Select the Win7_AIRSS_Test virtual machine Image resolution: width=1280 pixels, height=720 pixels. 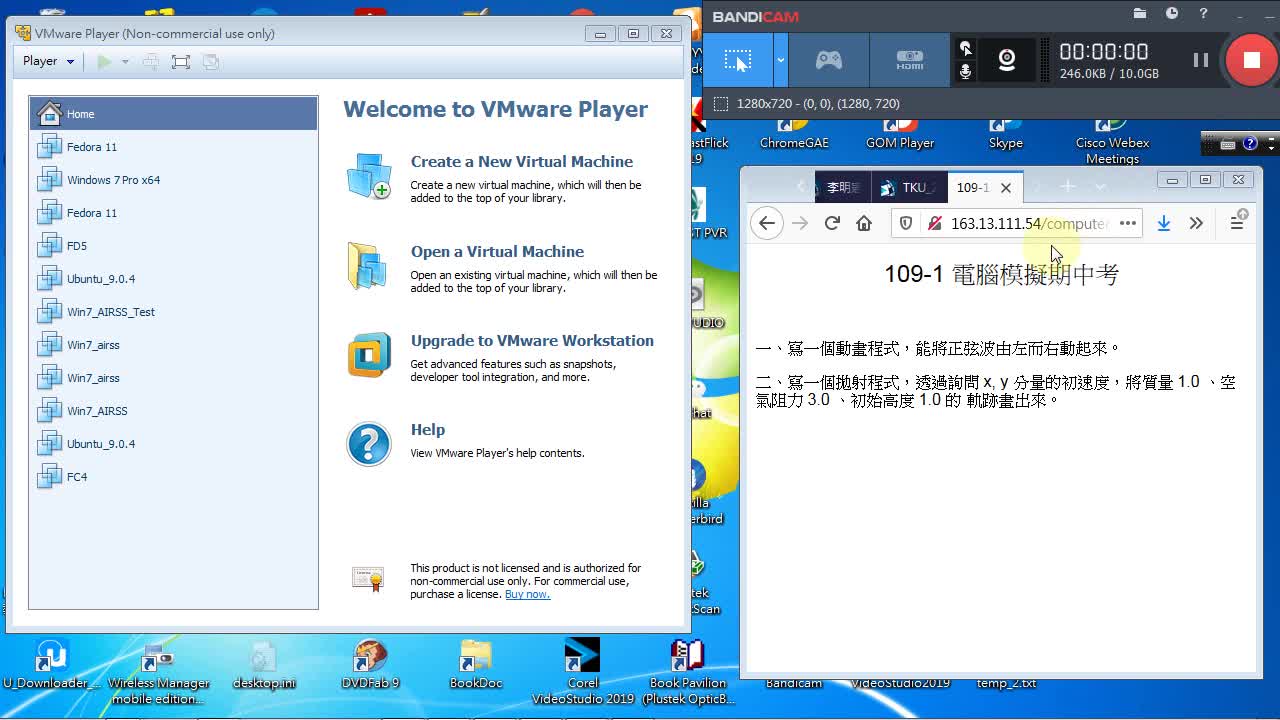pos(173,312)
